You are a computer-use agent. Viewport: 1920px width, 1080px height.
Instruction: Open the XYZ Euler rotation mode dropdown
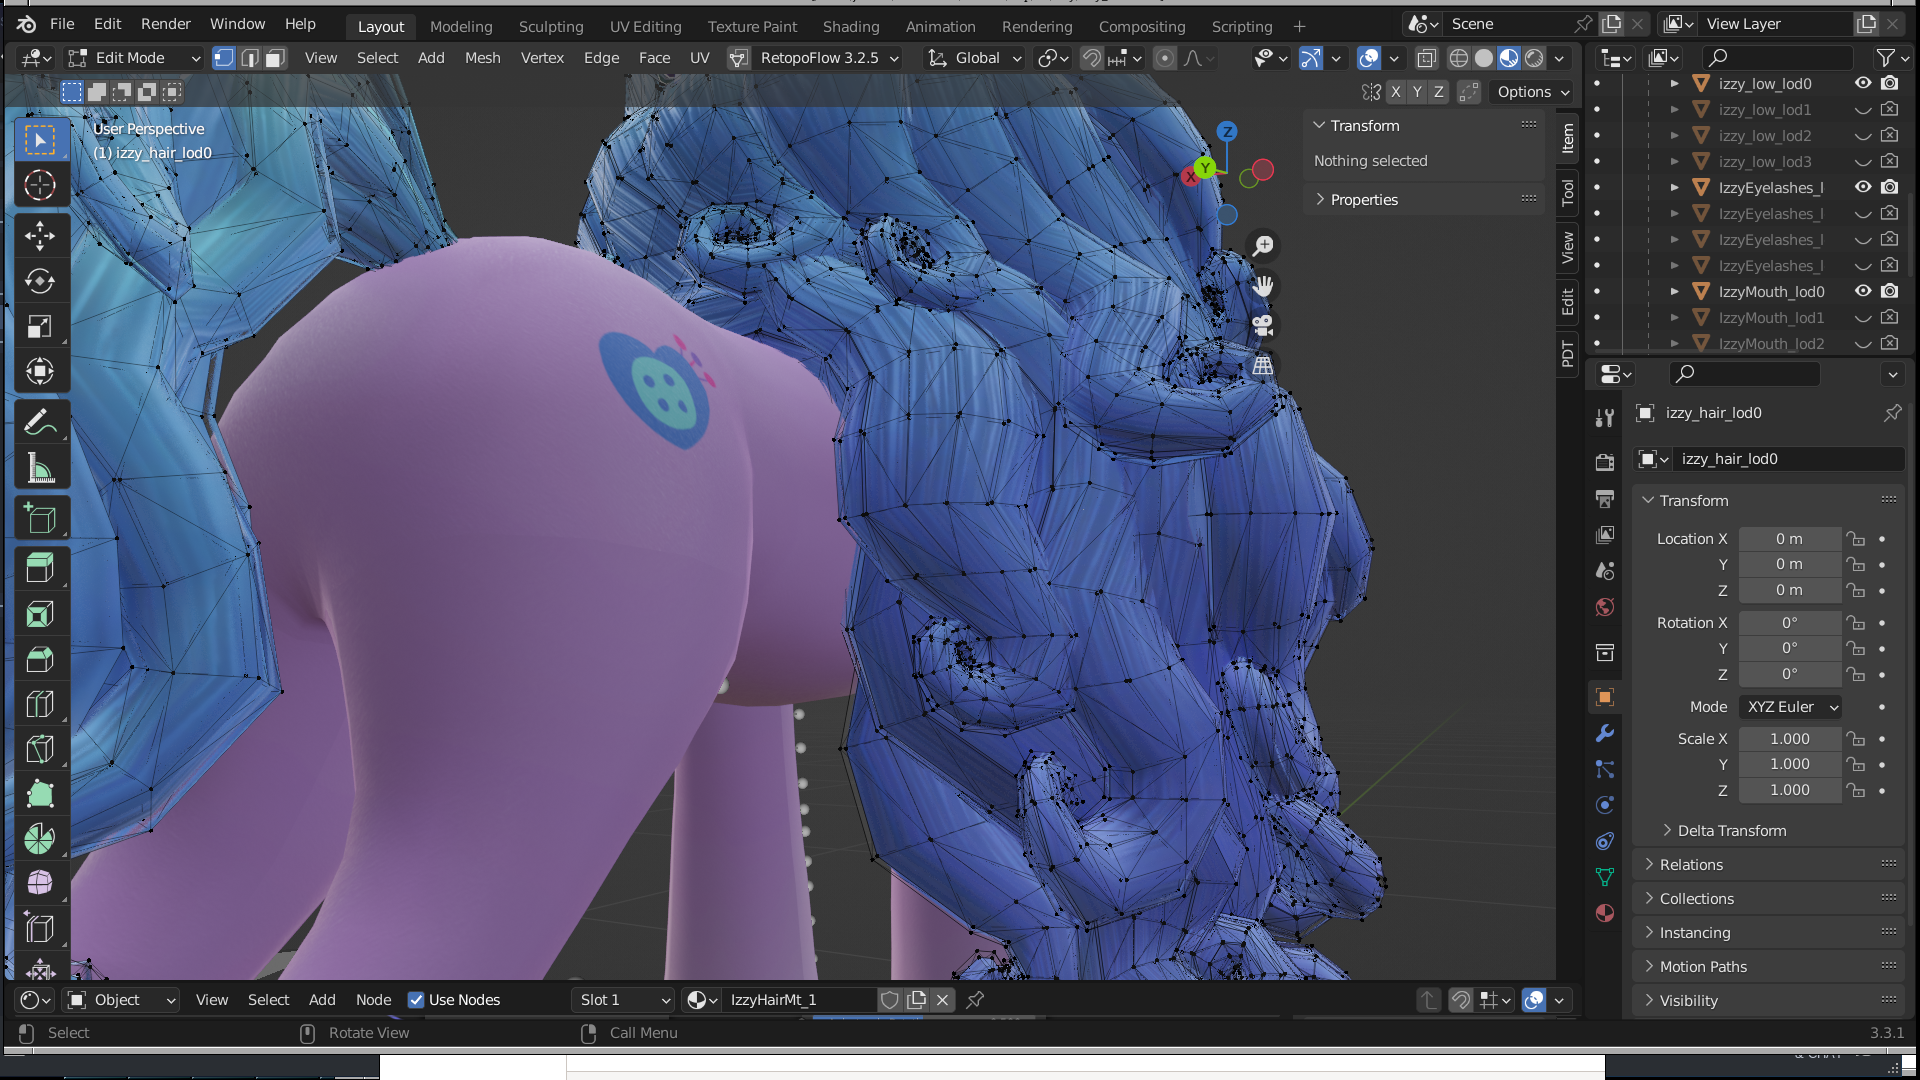click(1791, 707)
